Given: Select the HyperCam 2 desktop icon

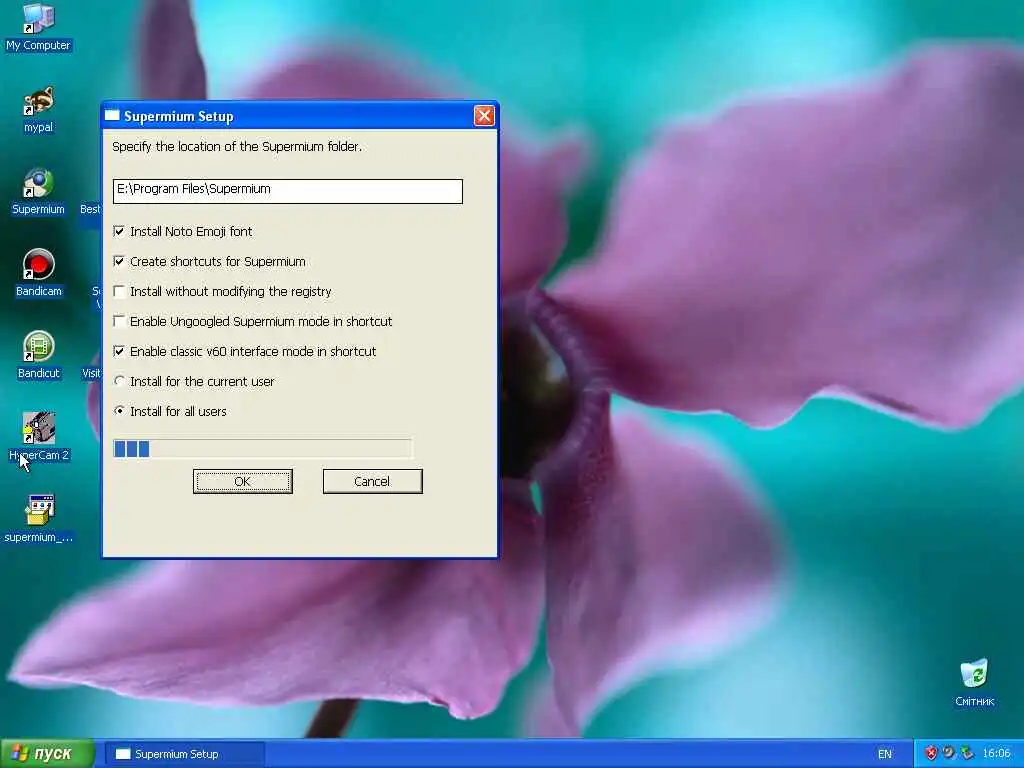Looking at the screenshot, I should click(39, 436).
